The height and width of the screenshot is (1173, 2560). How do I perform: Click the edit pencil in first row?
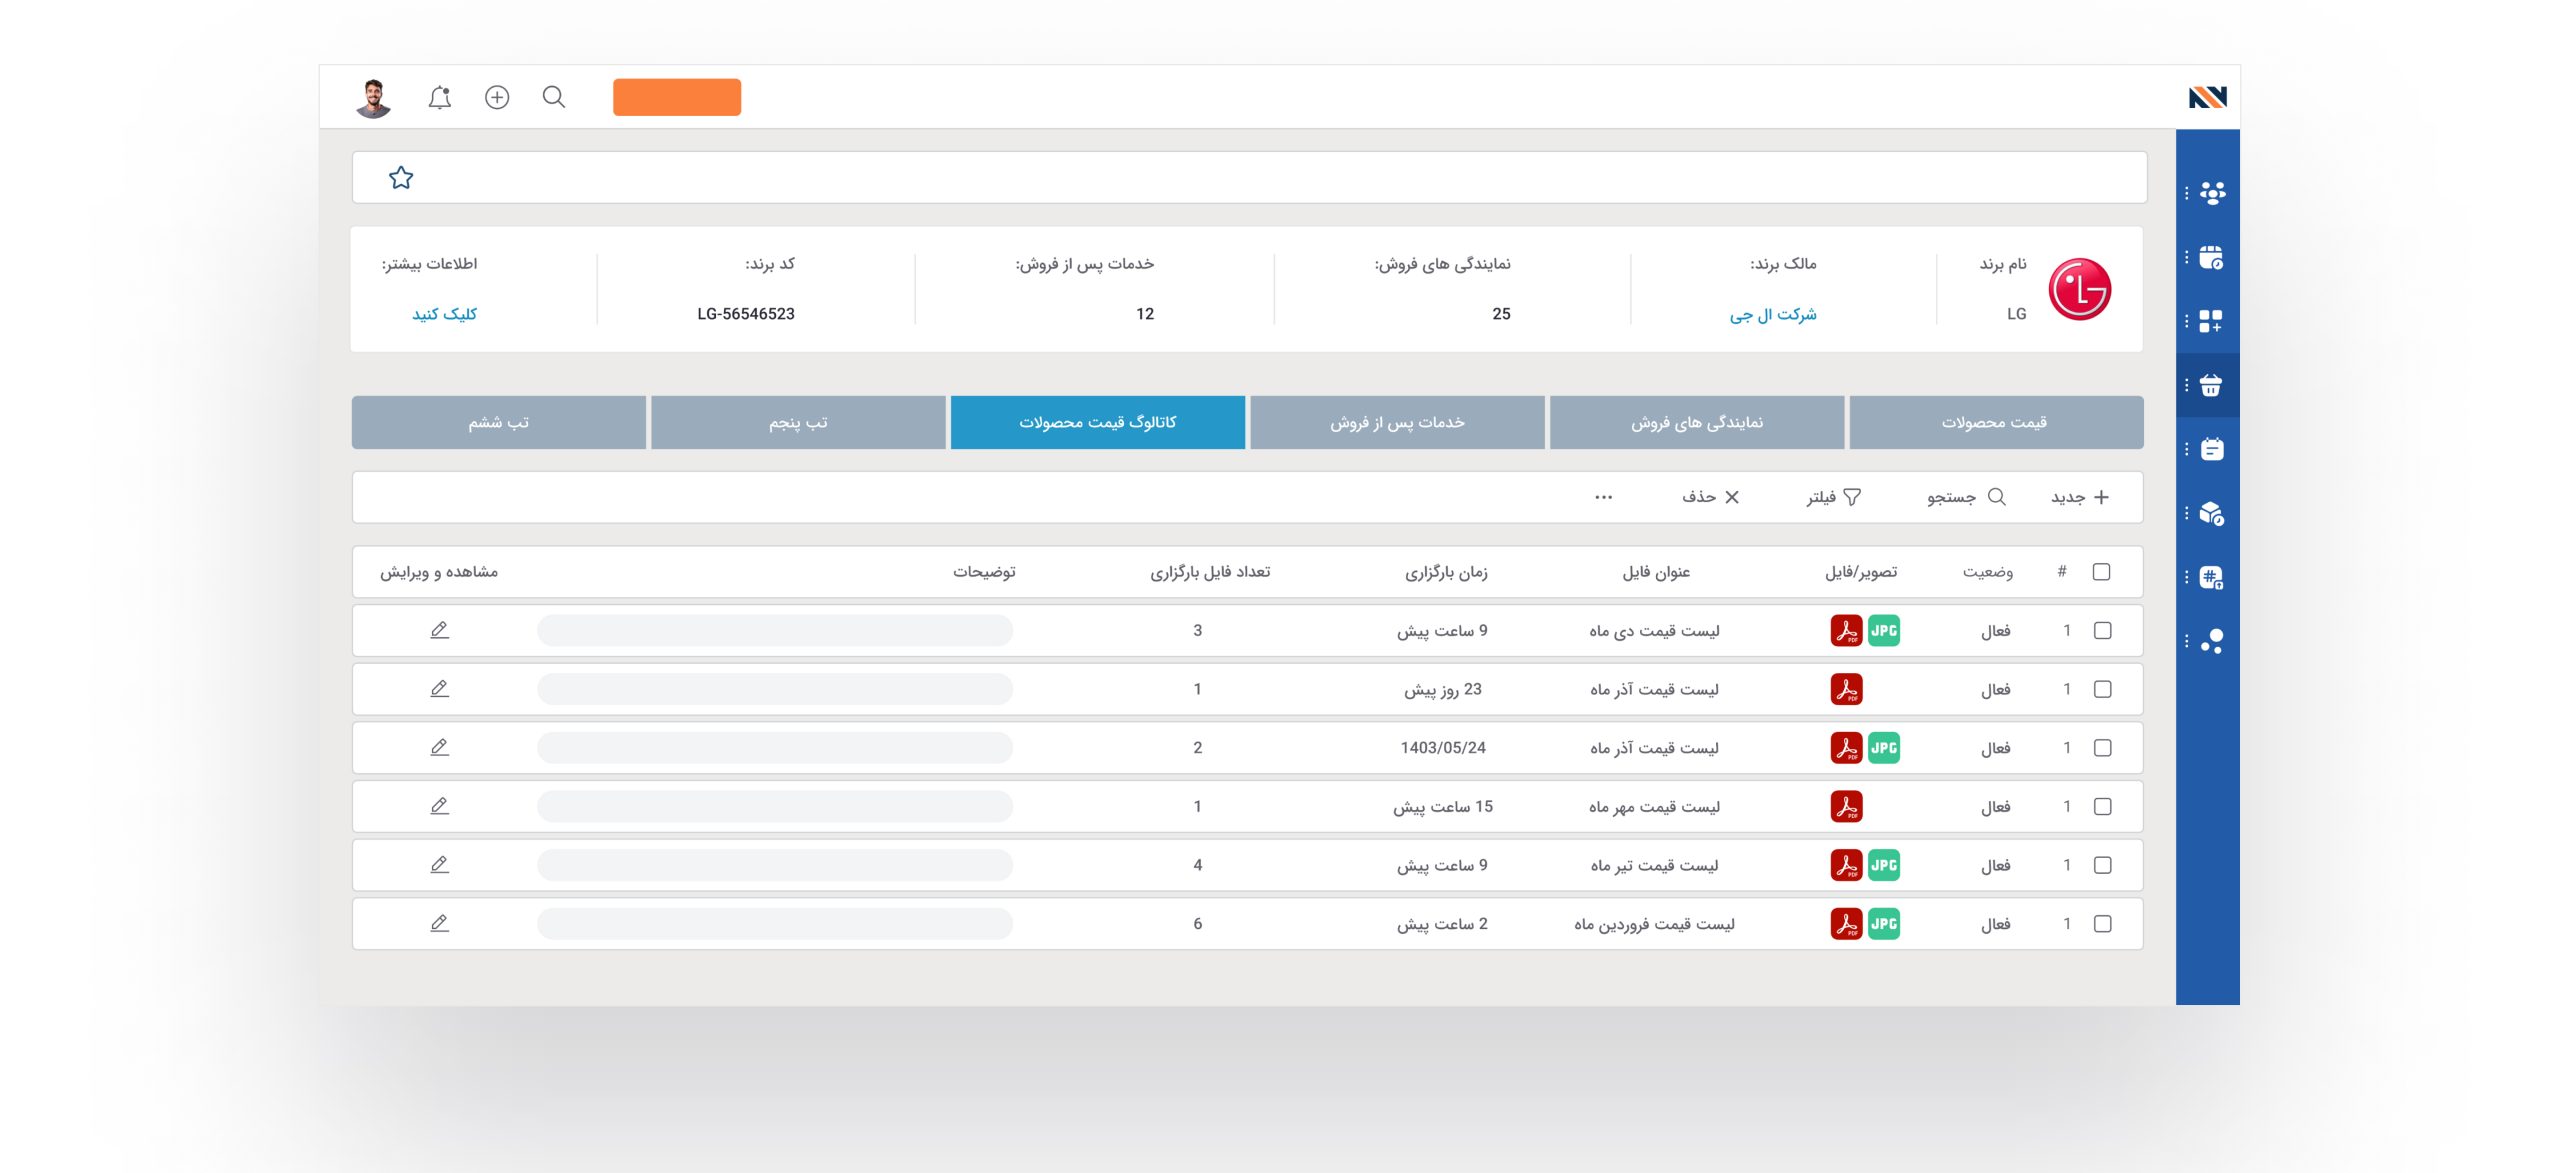[439, 630]
